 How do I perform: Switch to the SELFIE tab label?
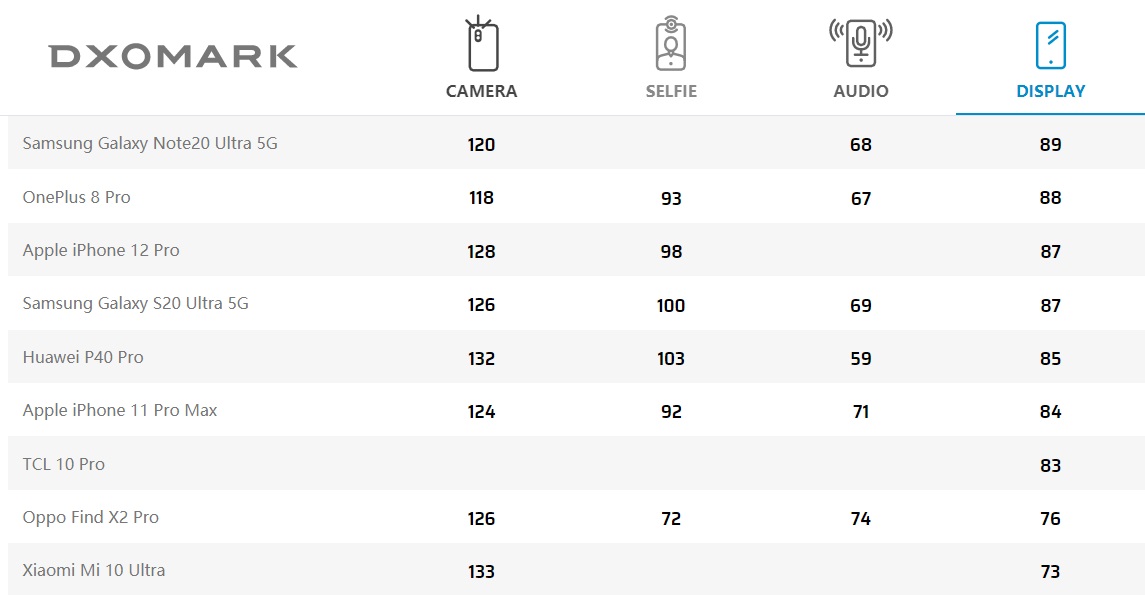(x=671, y=91)
